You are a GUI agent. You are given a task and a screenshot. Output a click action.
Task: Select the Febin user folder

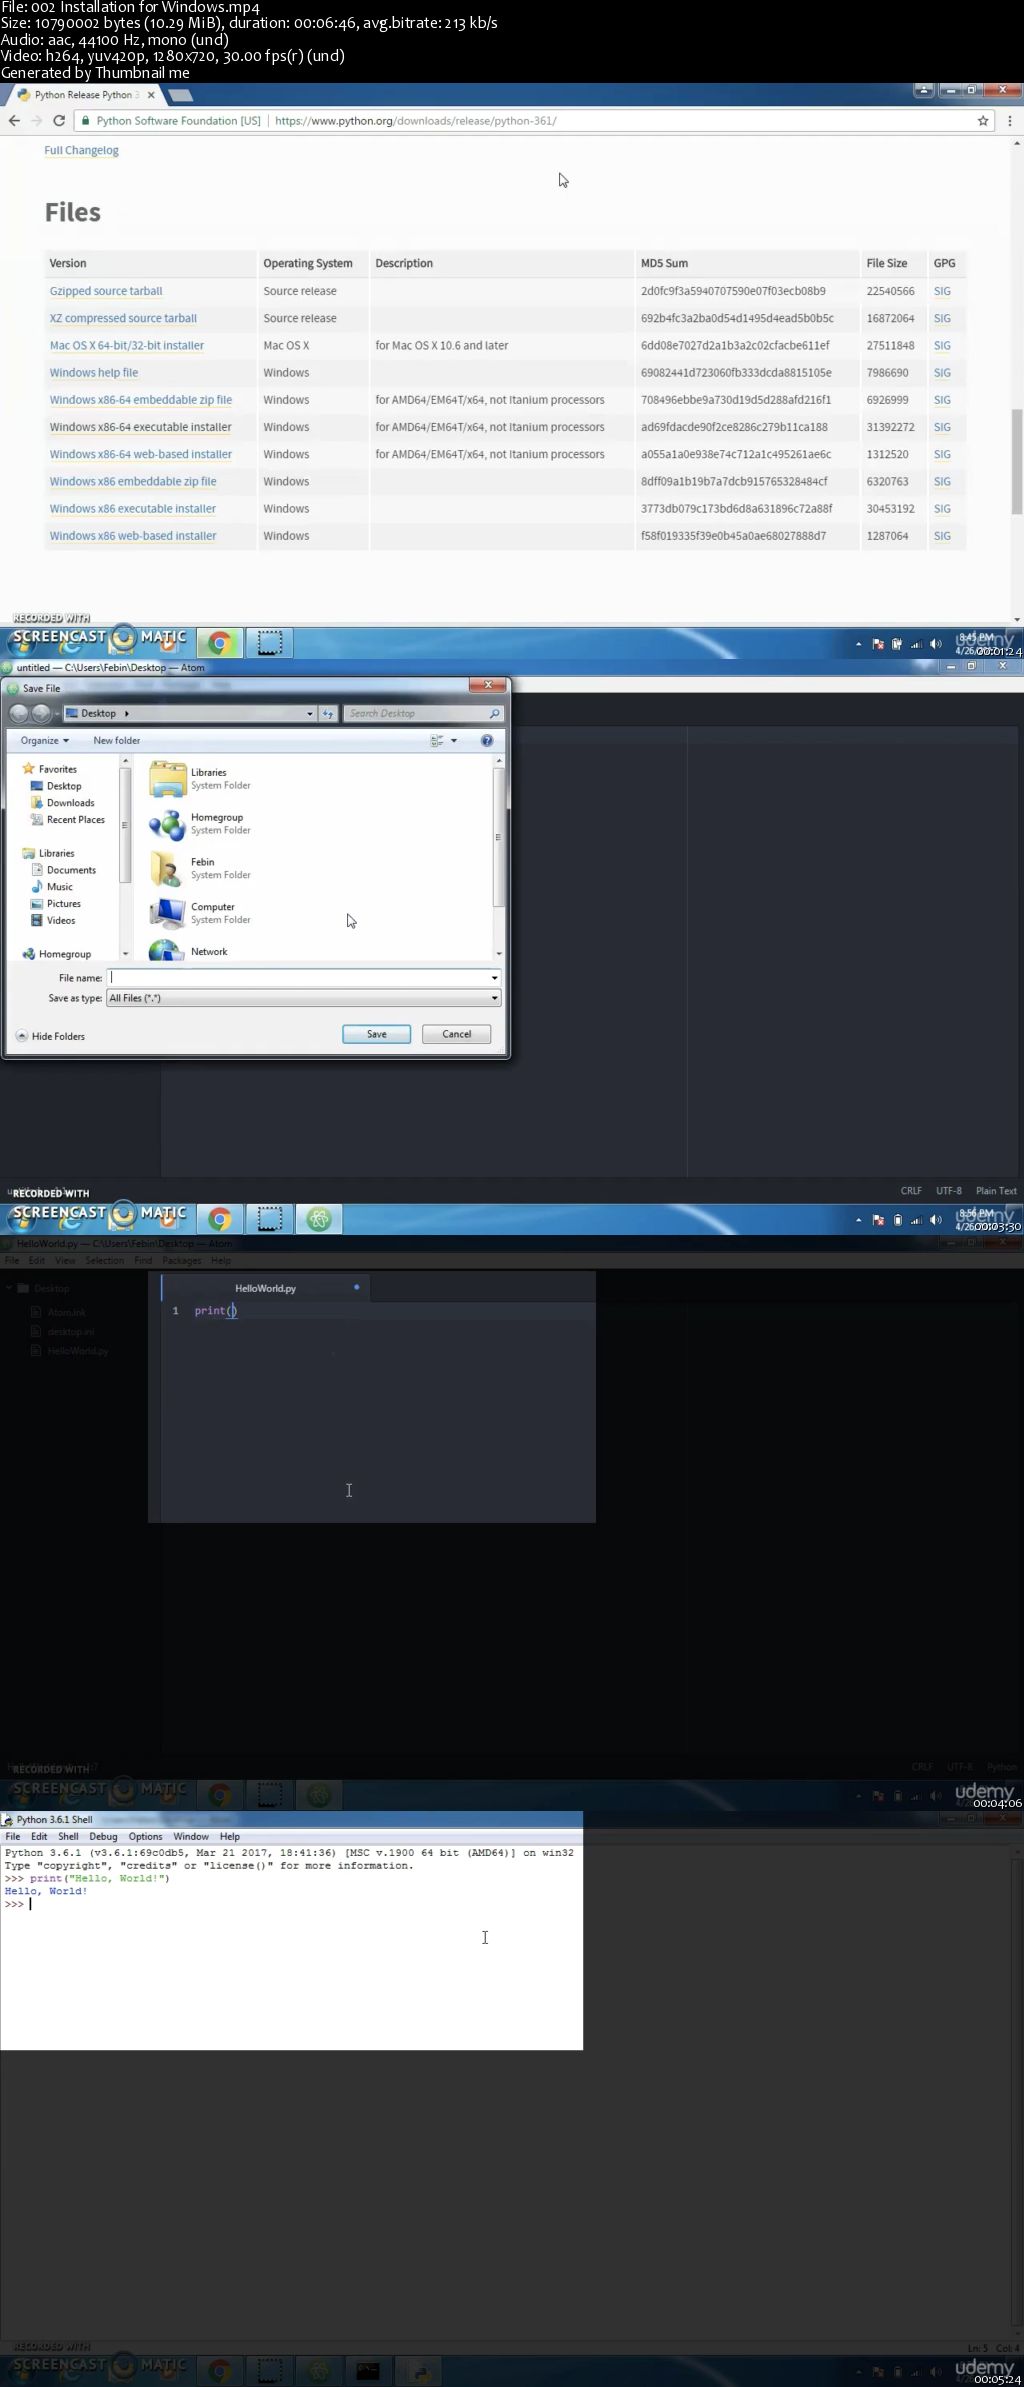pyautogui.click(x=200, y=868)
